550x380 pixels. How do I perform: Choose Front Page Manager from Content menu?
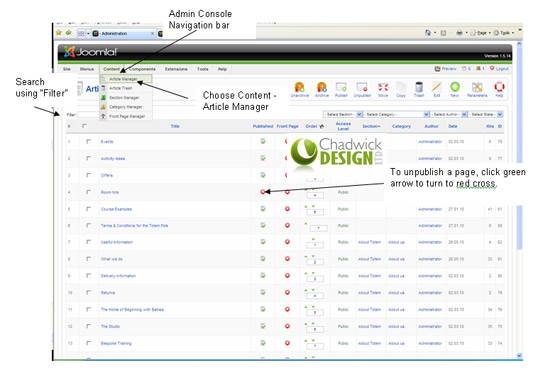pos(126,116)
